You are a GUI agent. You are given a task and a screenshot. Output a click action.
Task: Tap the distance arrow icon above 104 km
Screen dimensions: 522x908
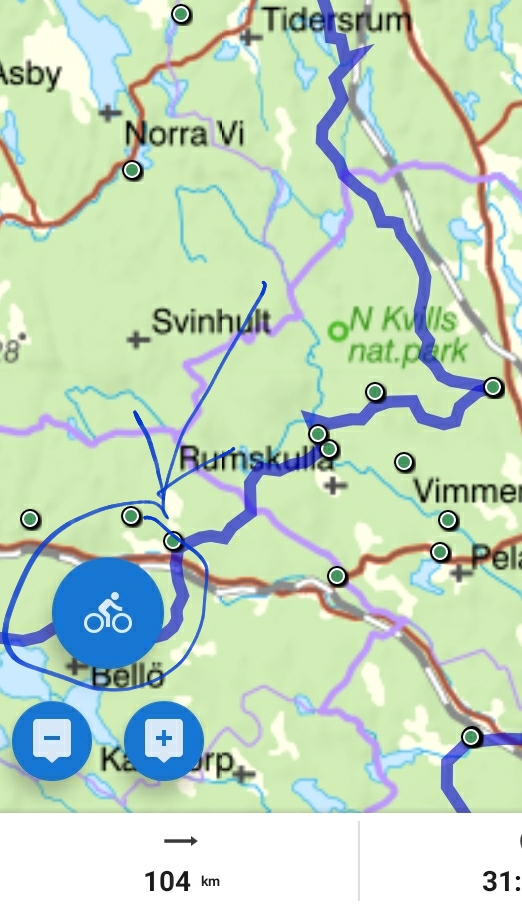click(181, 841)
